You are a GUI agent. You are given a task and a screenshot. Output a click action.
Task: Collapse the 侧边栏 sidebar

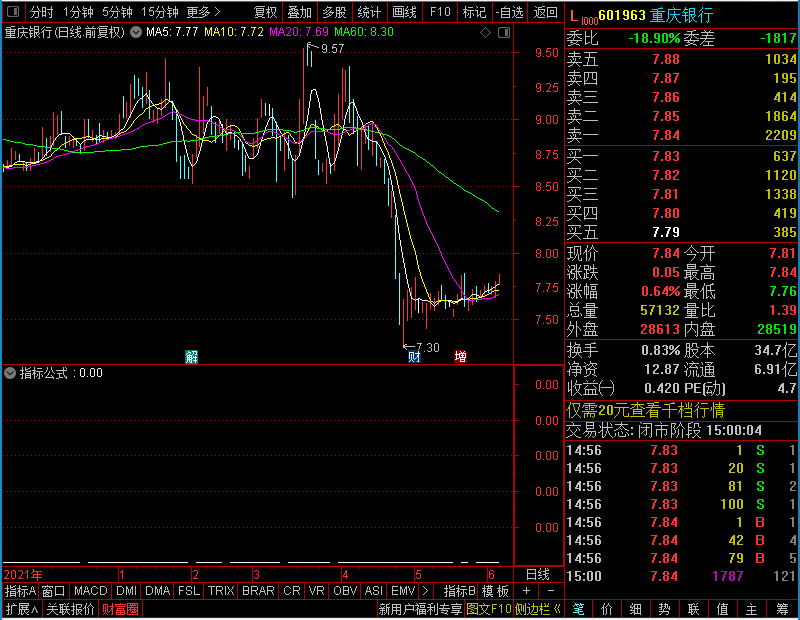538,609
